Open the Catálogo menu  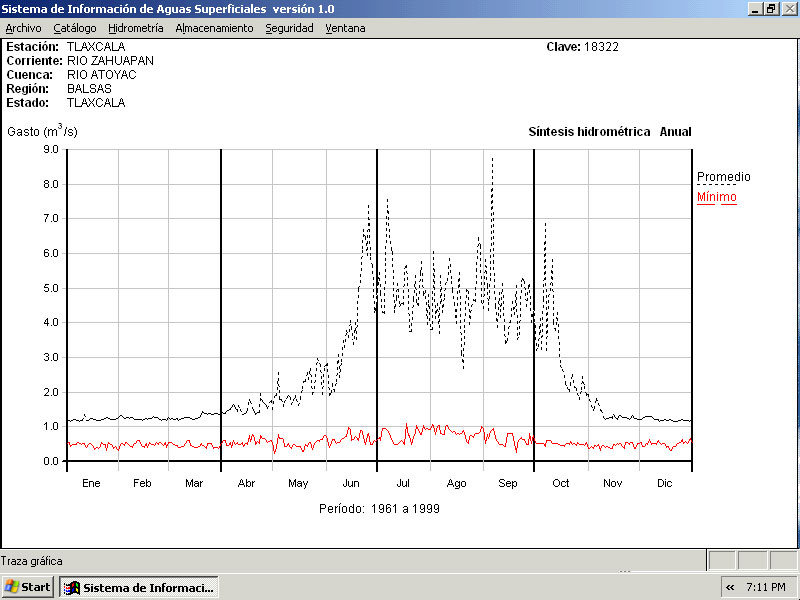click(75, 28)
